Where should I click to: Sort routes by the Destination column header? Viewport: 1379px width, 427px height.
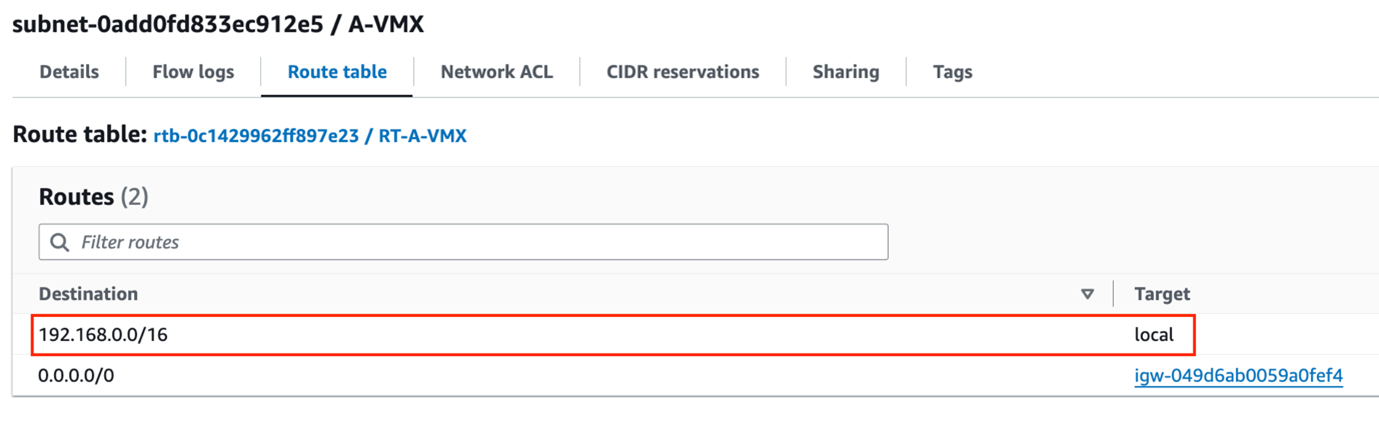[x=88, y=294]
